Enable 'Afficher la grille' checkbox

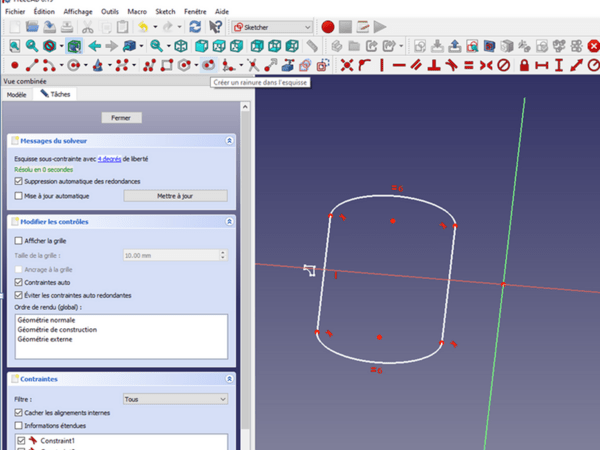[19, 240]
